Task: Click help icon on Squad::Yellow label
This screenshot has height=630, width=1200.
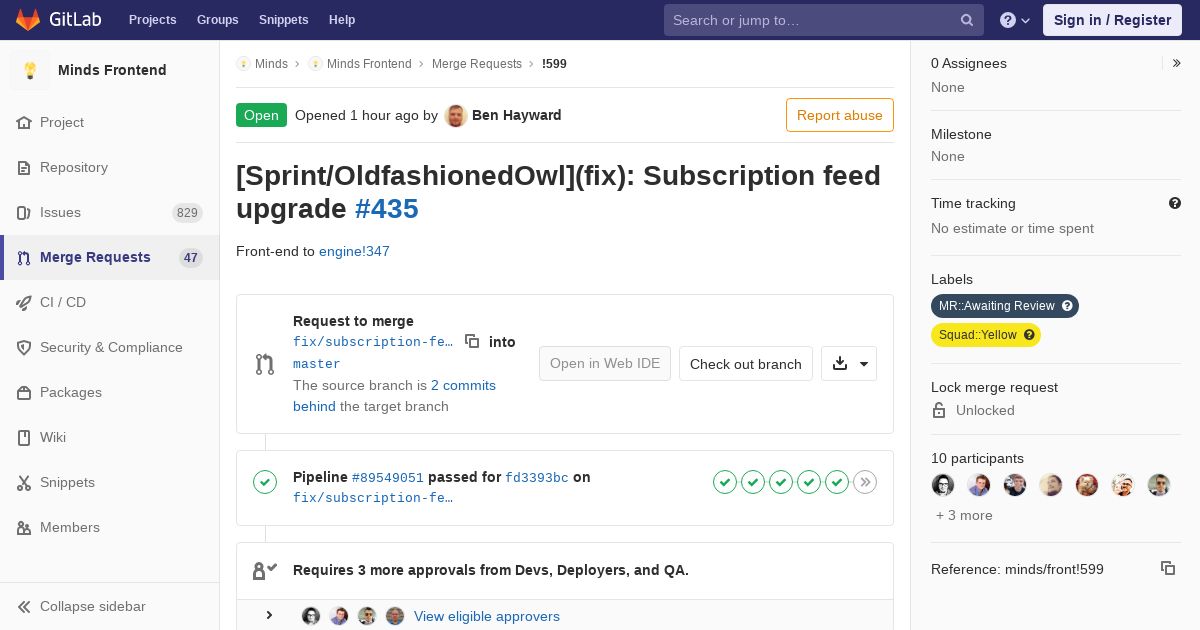Action: tap(1029, 335)
